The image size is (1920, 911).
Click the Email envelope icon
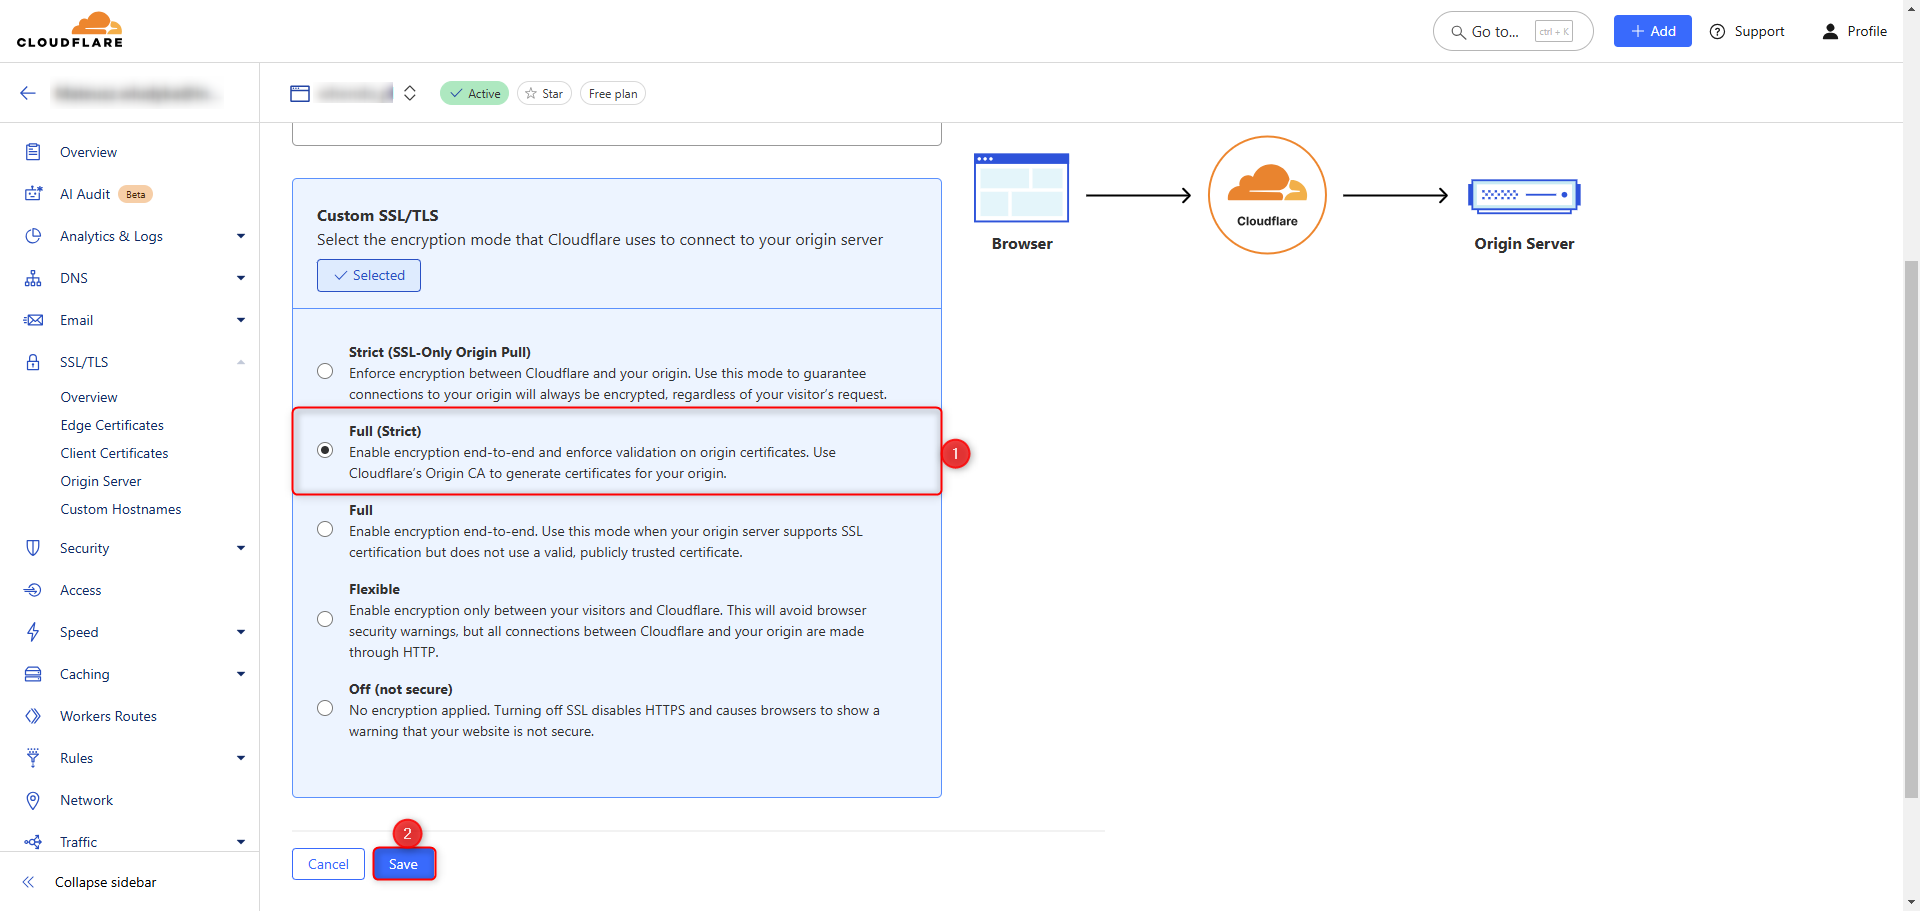pos(33,320)
